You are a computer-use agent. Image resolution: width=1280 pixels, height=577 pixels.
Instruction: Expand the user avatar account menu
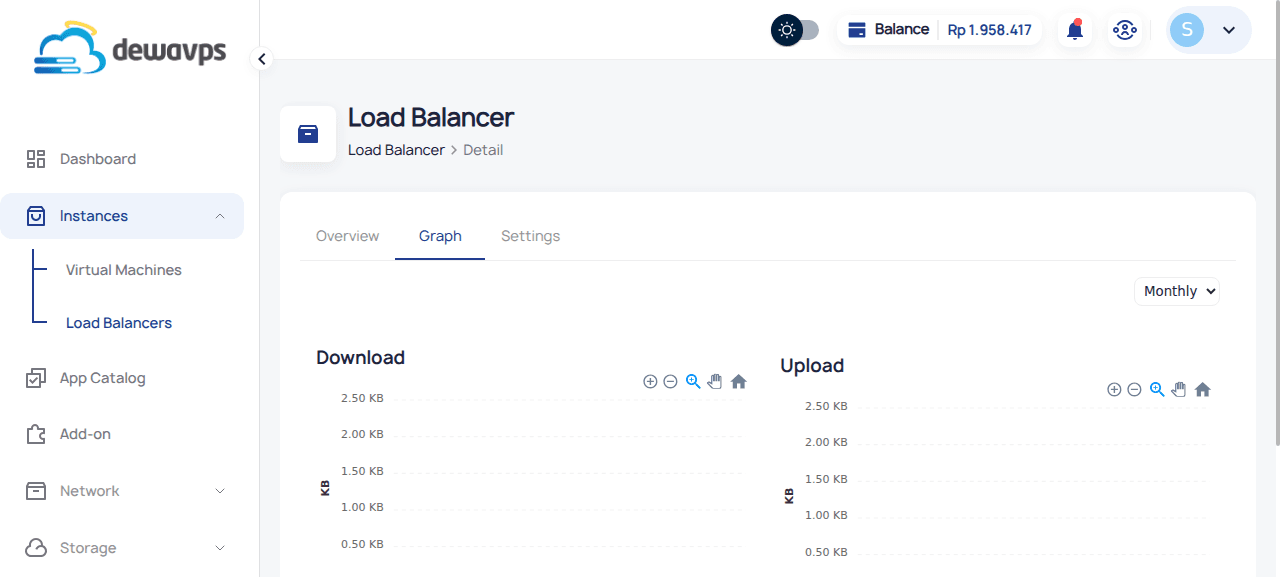click(x=1208, y=30)
